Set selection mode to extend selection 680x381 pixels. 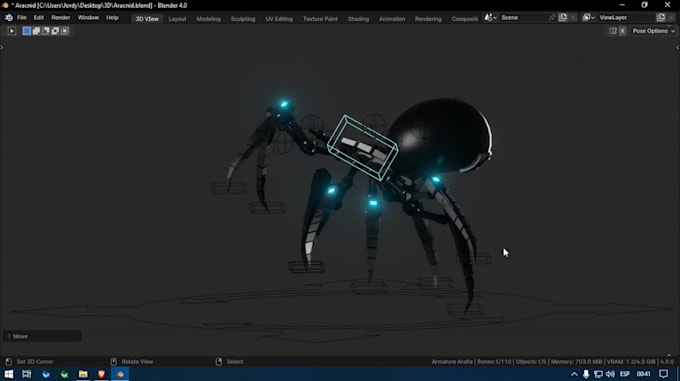click(36, 31)
